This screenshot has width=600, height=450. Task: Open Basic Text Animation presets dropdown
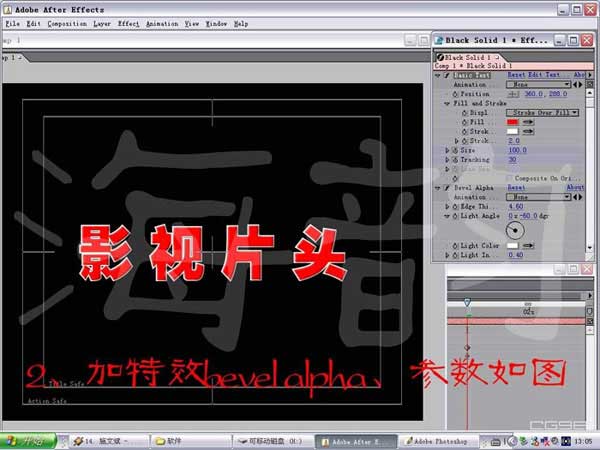[x=538, y=85]
